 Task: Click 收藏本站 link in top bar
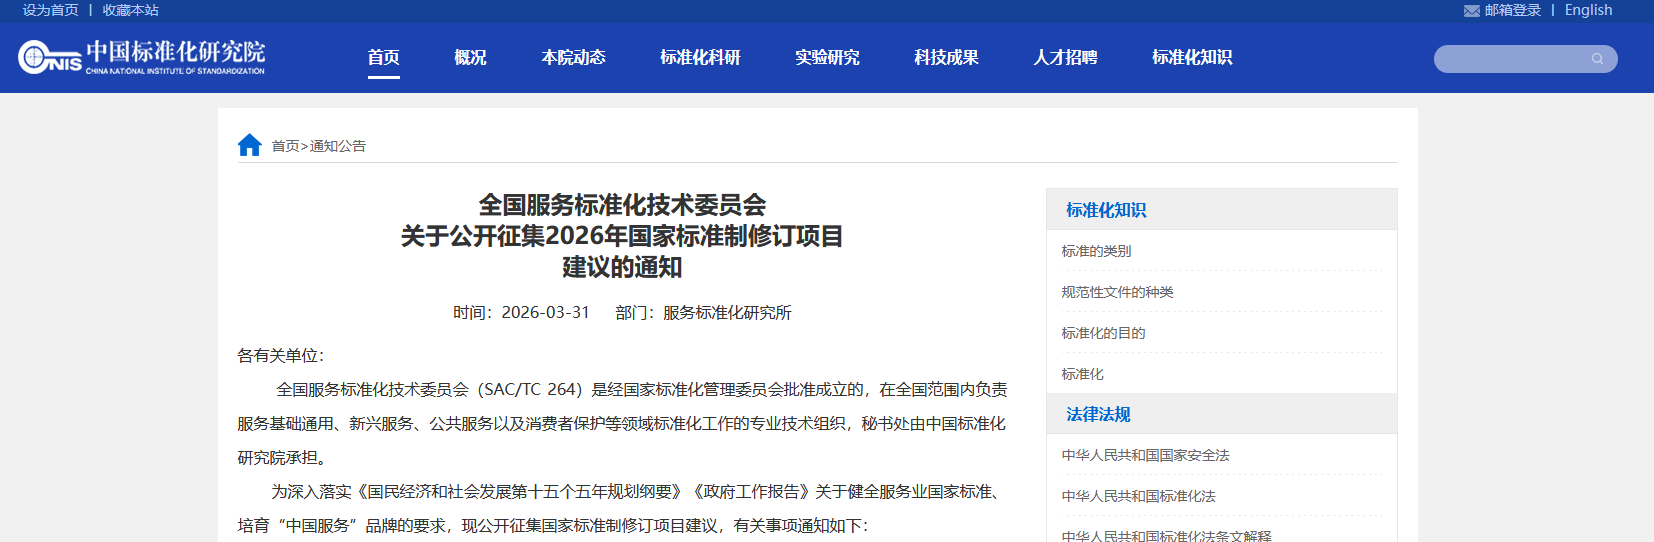(131, 10)
